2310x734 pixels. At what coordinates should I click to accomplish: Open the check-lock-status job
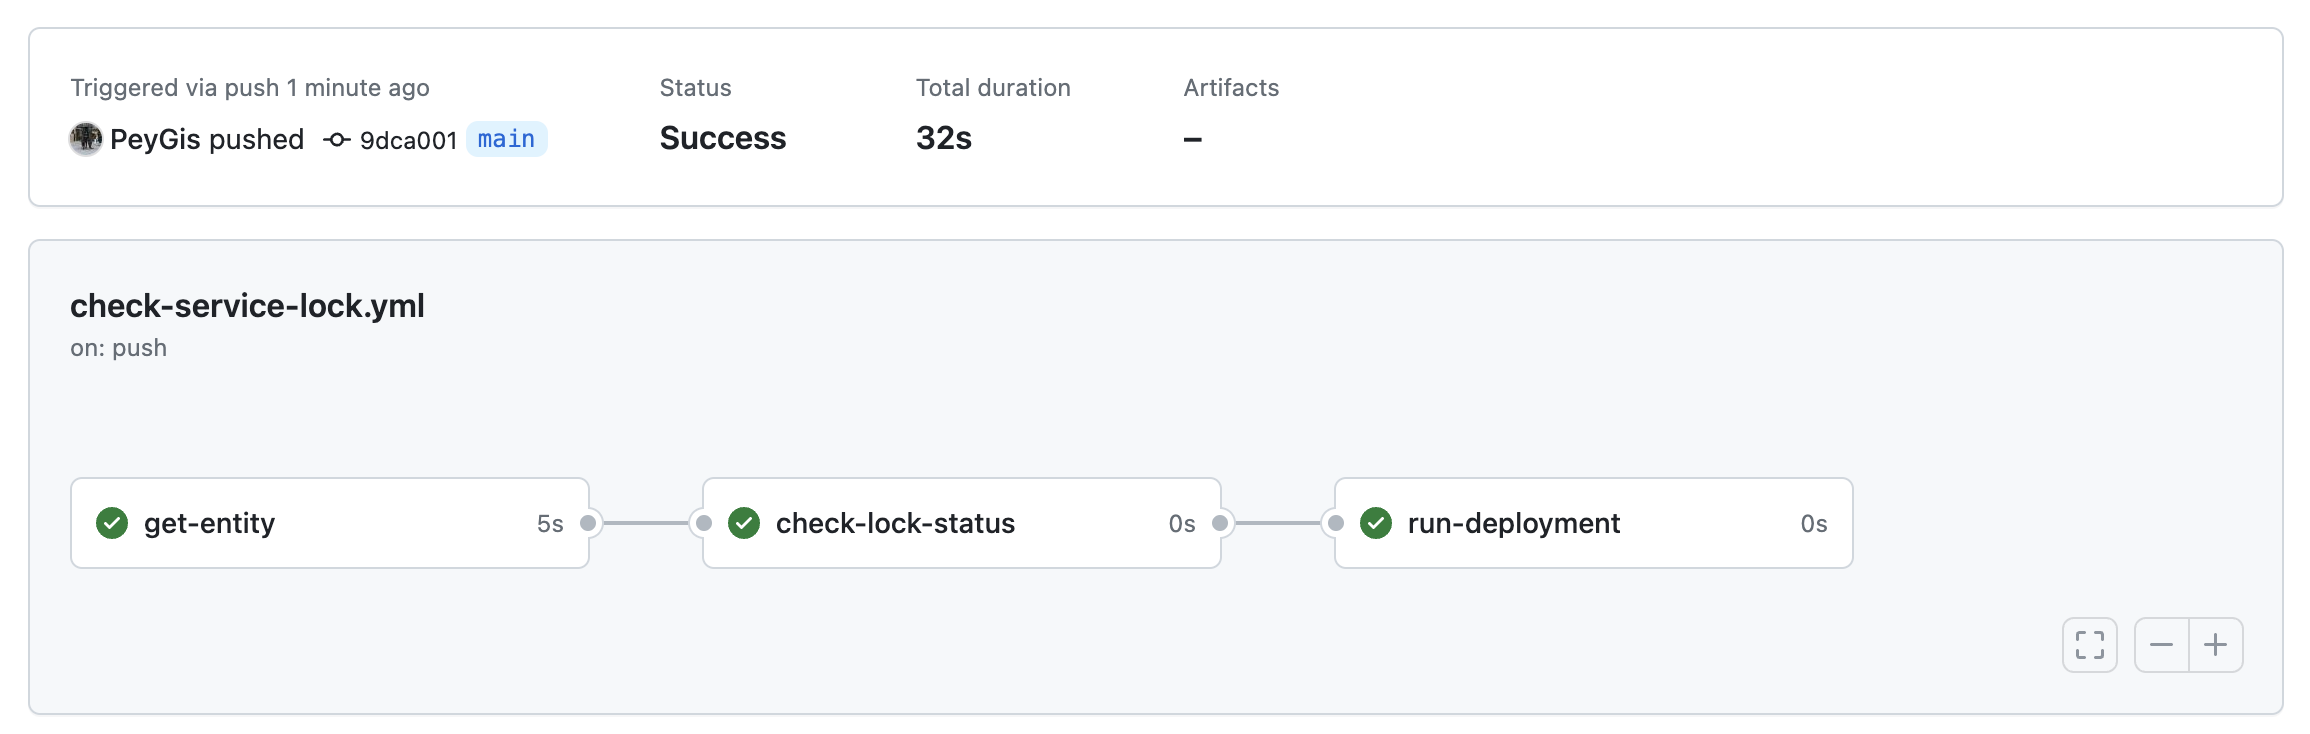coord(895,523)
